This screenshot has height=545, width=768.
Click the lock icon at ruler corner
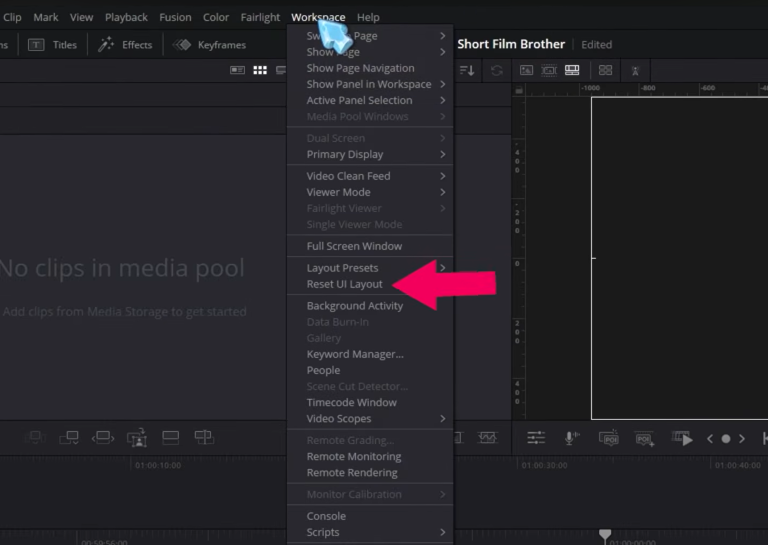519,90
